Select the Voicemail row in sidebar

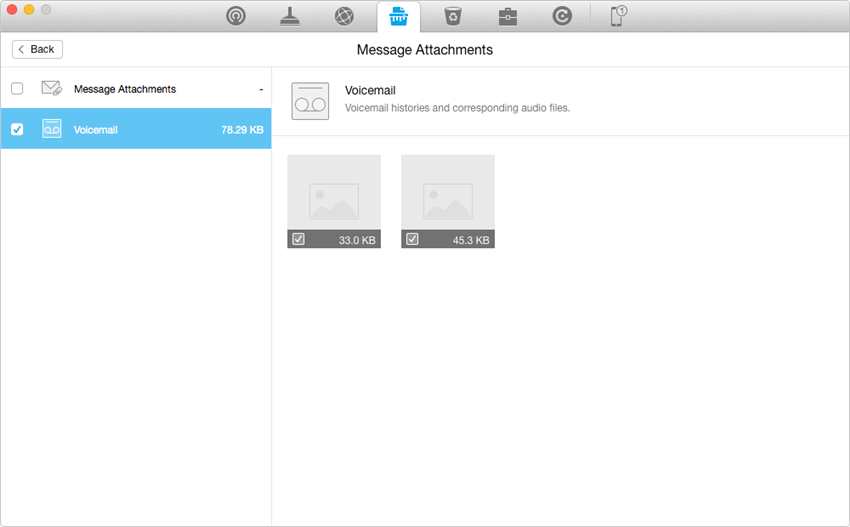136,128
